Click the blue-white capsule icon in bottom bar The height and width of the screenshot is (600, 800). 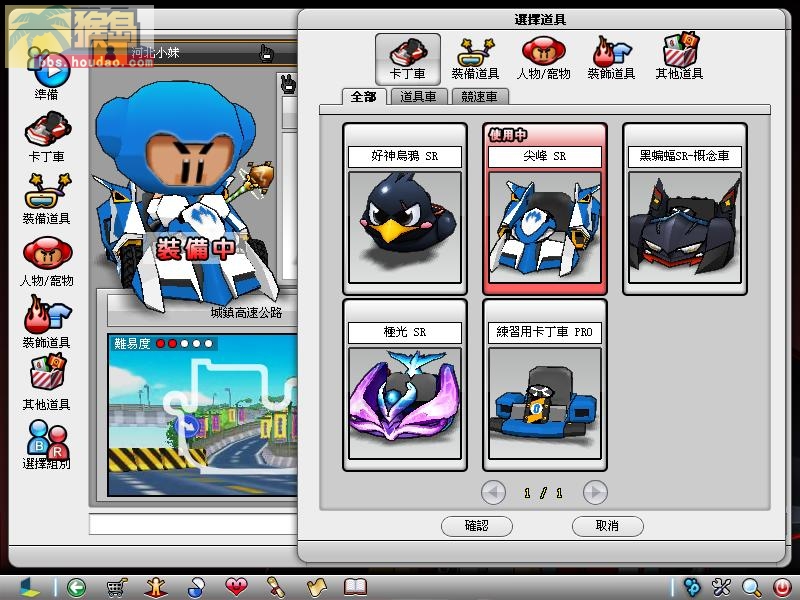pyautogui.click(x=196, y=588)
